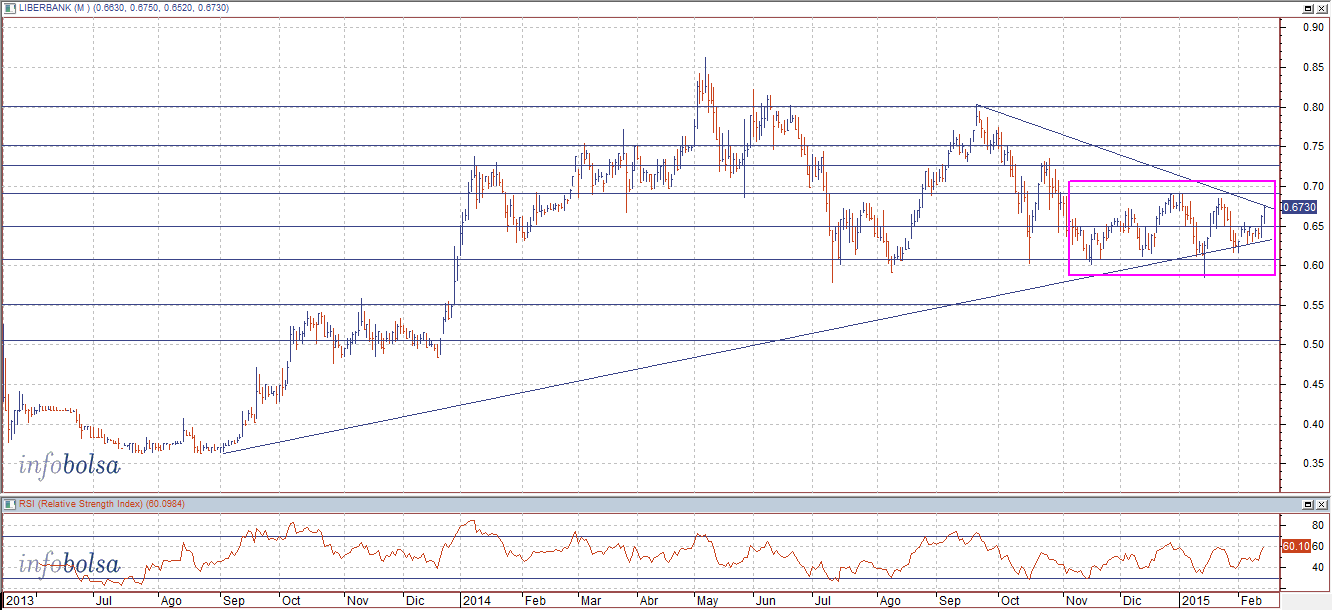The image size is (1332, 610).
Task: Click the 60.10 RSI value label
Action: 1296,546
